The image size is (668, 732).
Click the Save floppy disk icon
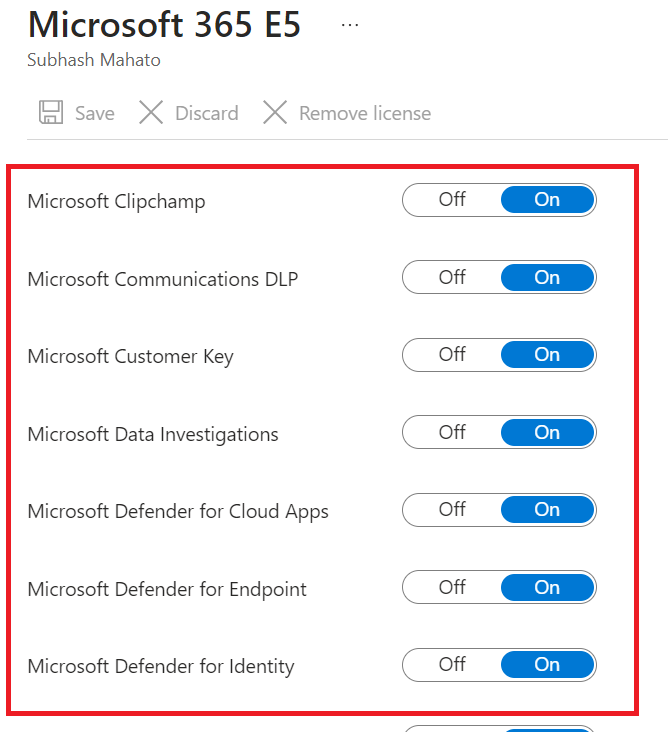point(51,112)
